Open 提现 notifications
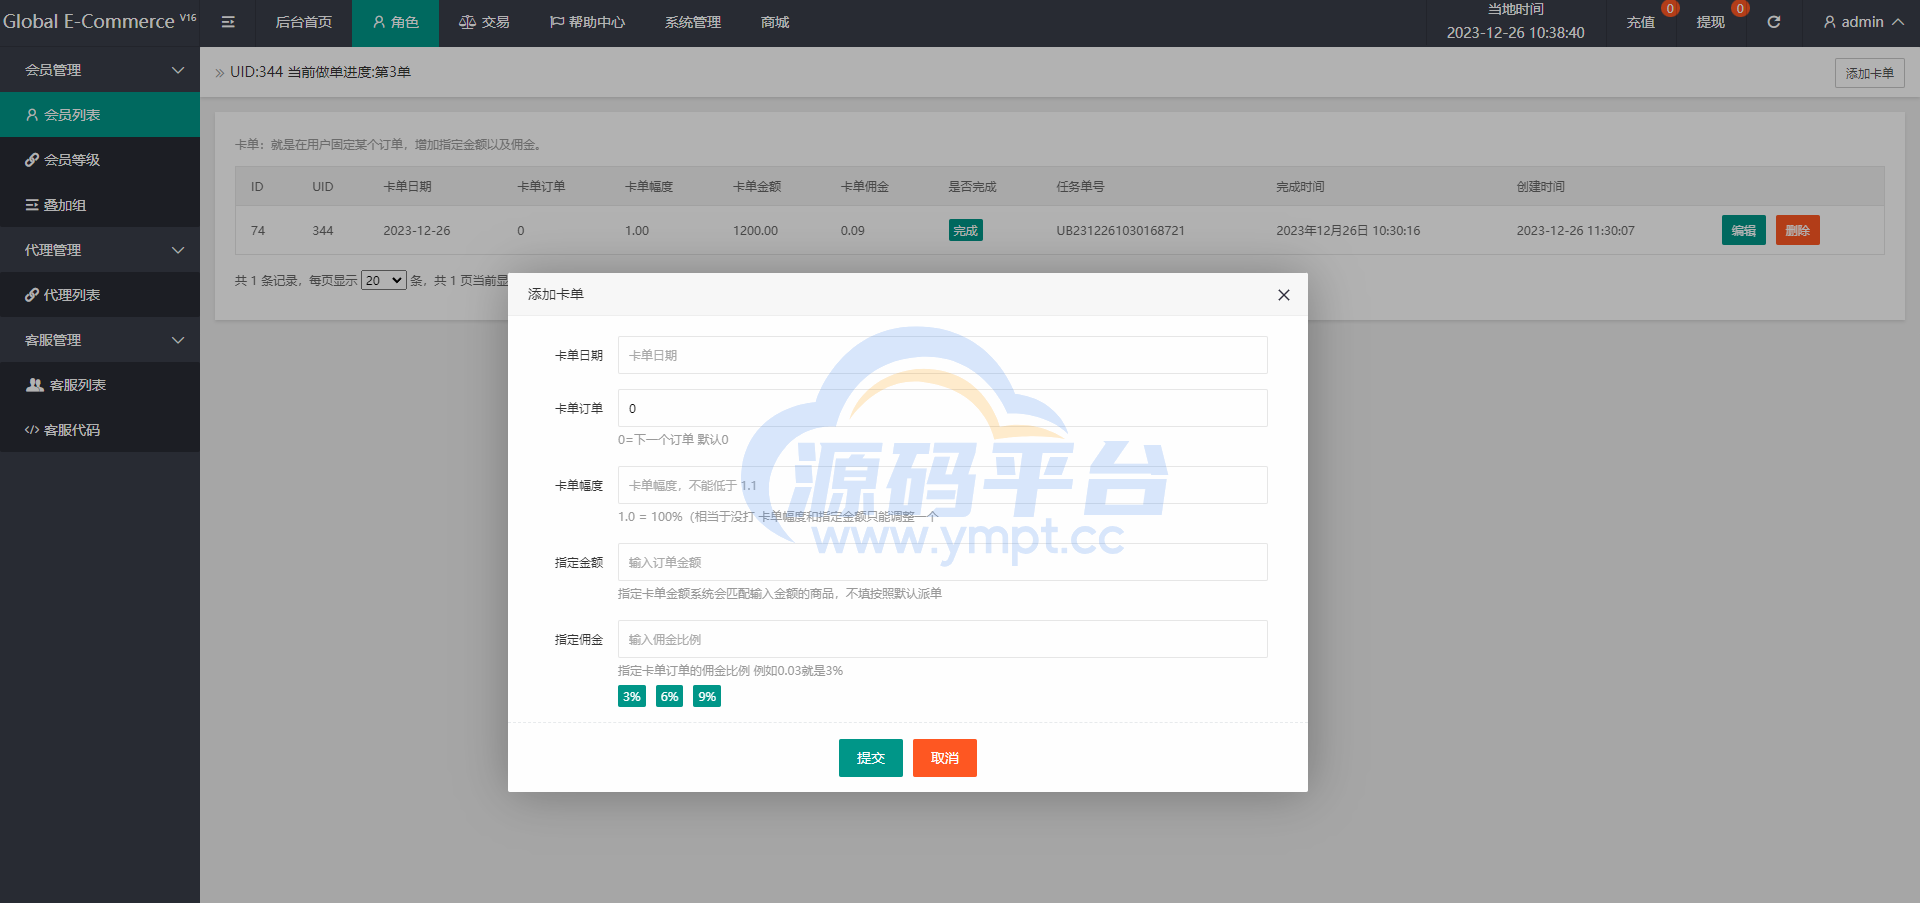This screenshot has height=903, width=1920. click(1711, 22)
